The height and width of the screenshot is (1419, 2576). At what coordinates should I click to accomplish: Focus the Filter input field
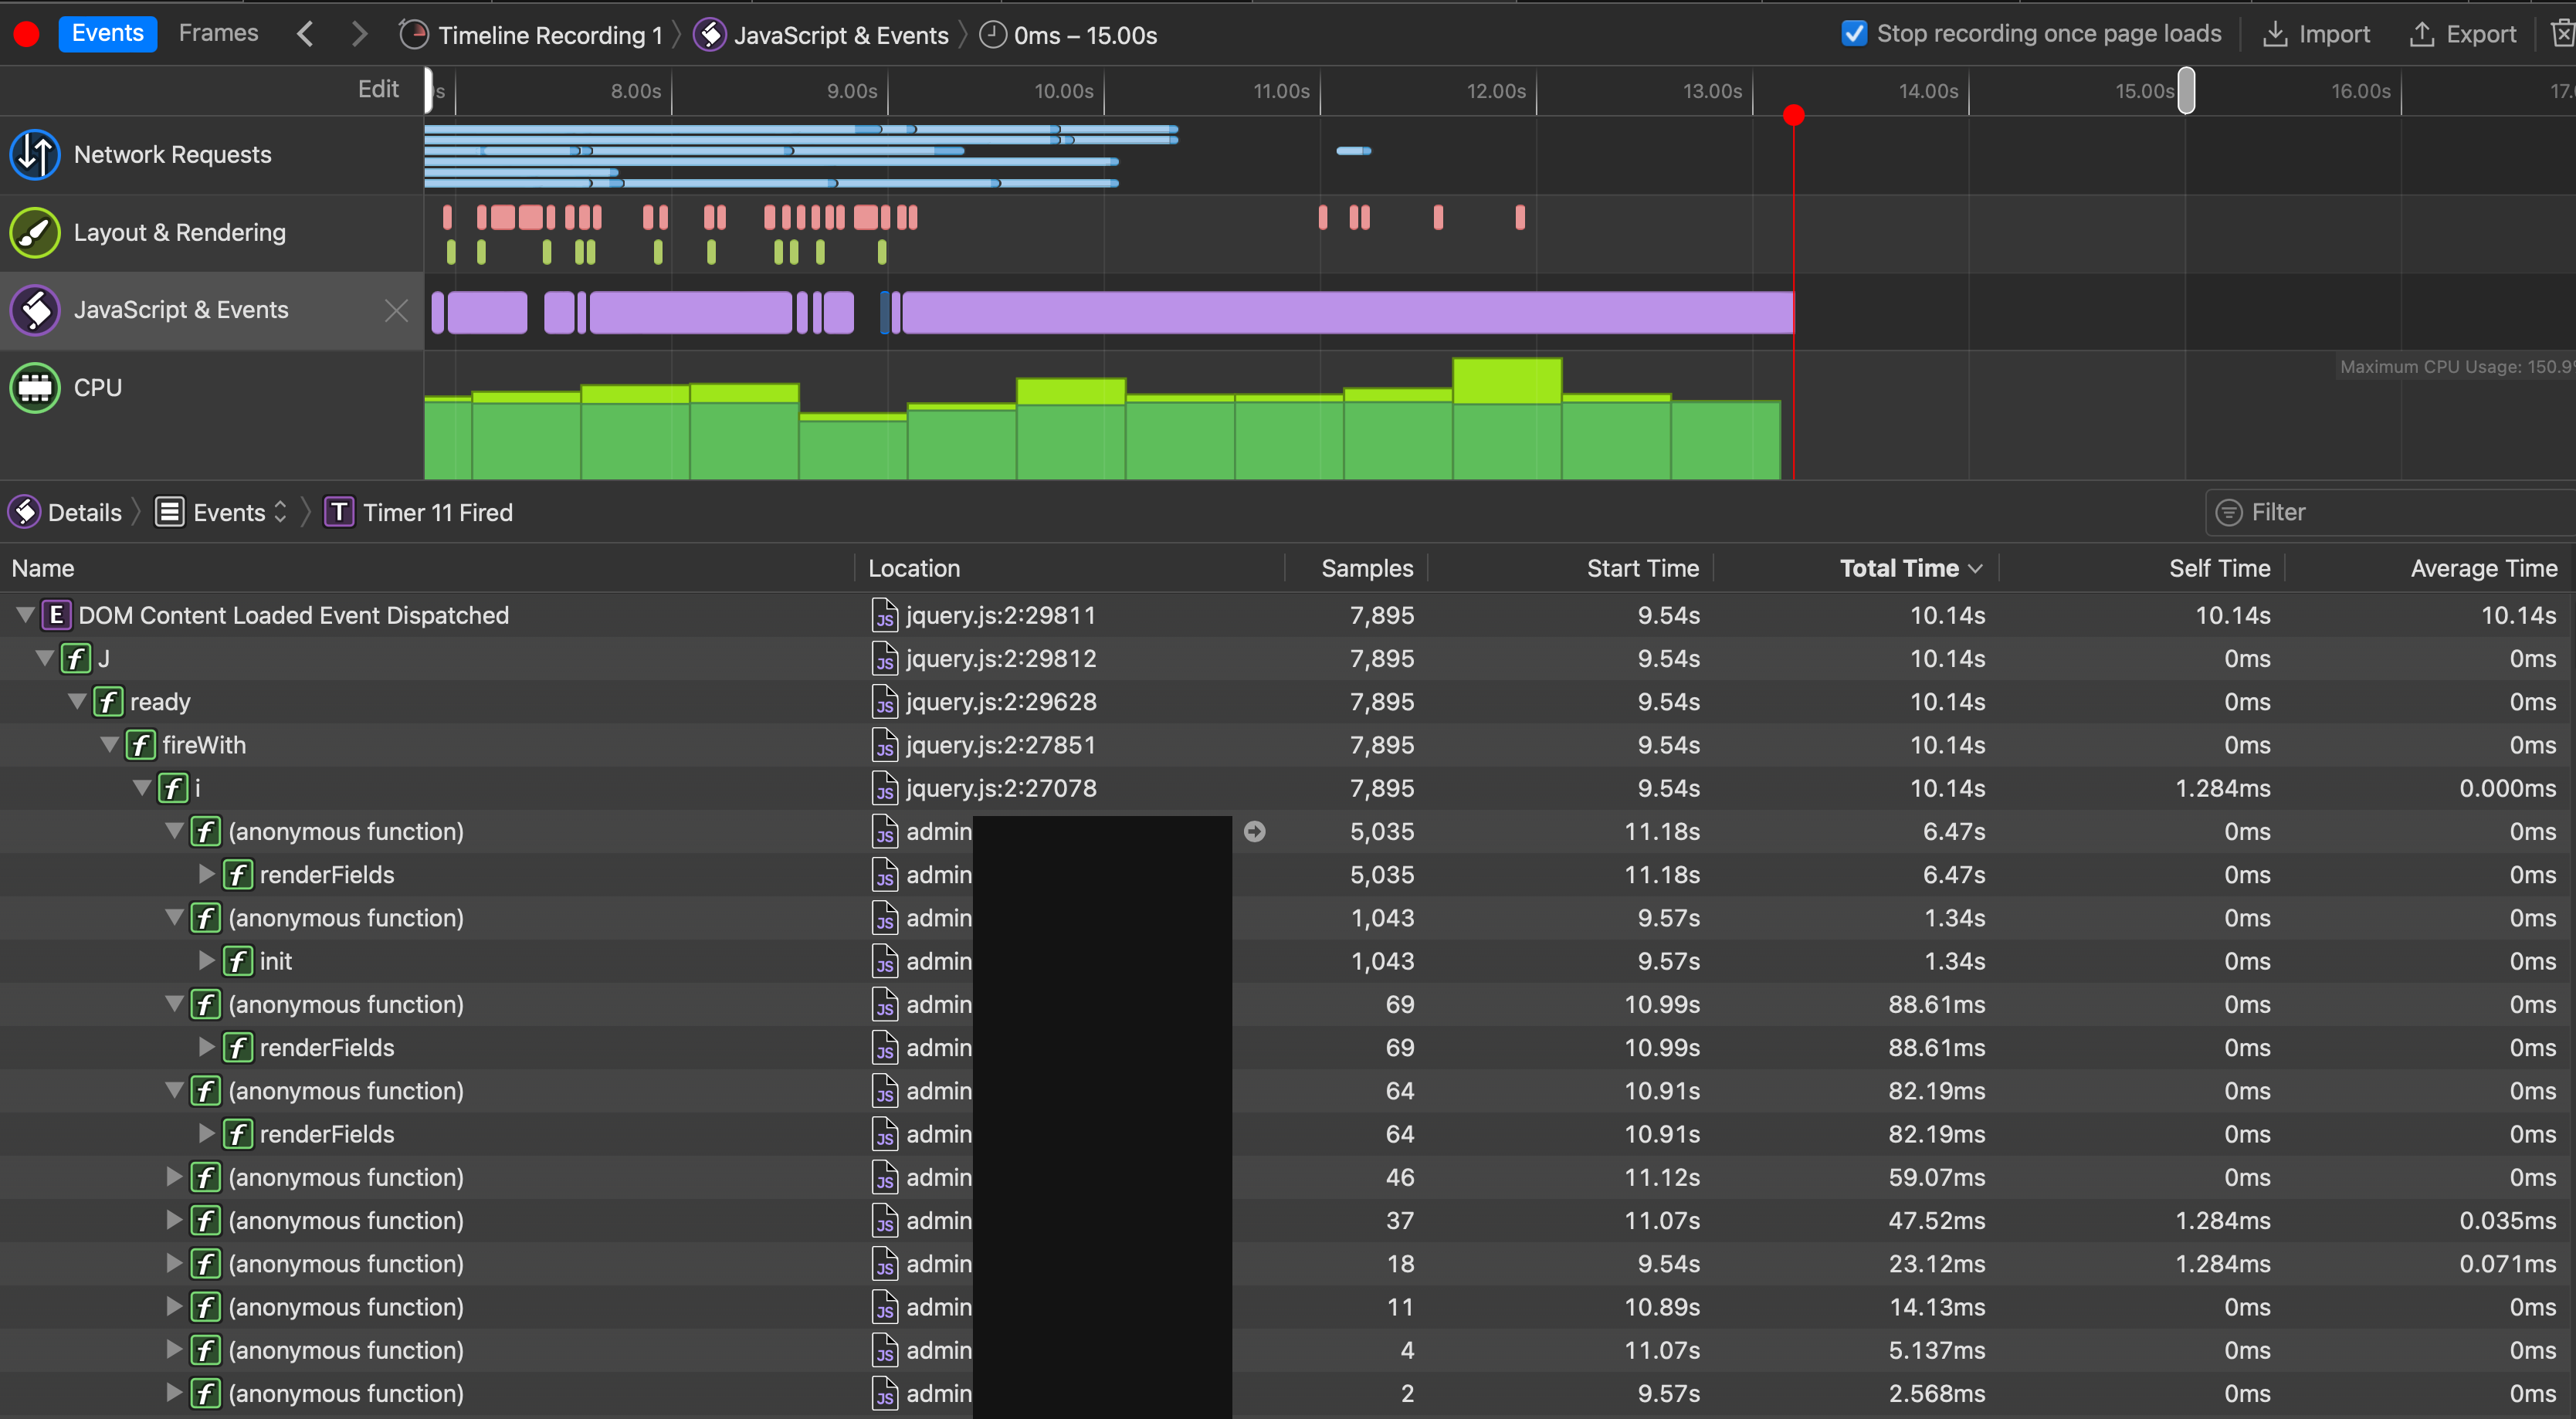coord(2390,512)
